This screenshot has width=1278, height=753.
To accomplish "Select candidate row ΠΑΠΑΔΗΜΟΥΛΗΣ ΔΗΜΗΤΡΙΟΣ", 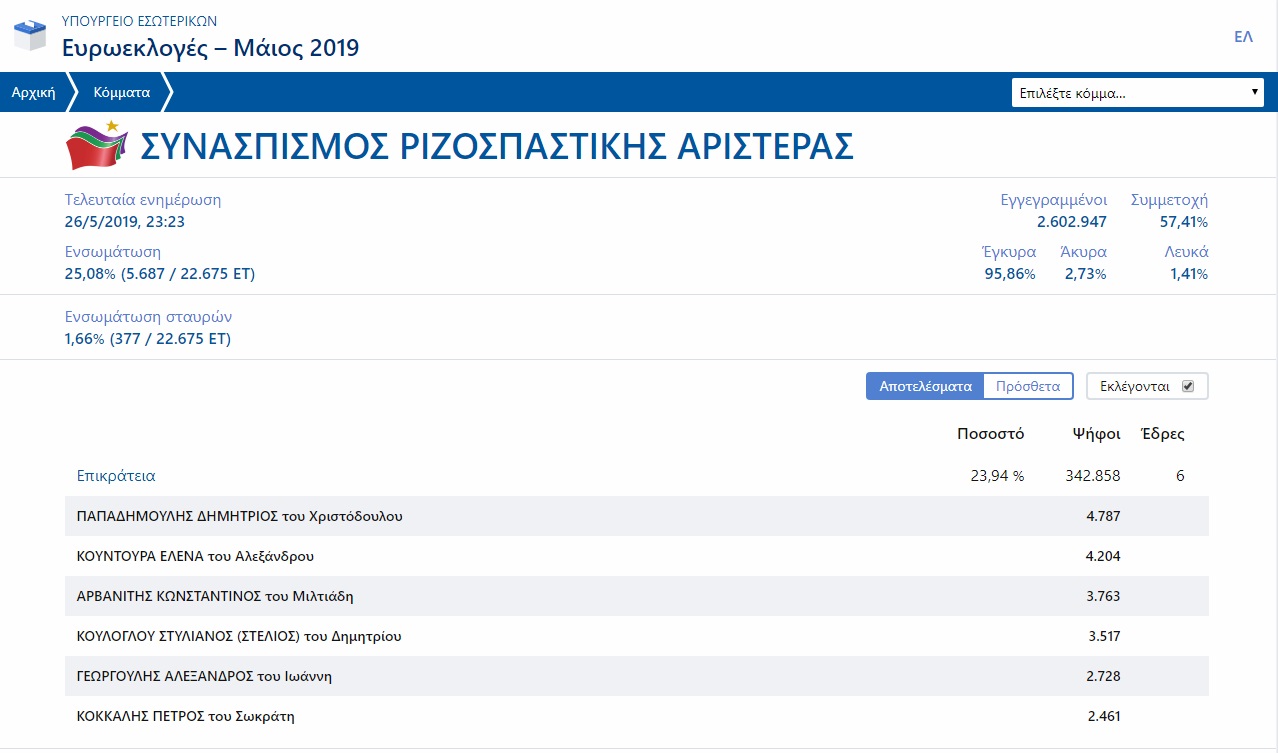I will 240,516.
